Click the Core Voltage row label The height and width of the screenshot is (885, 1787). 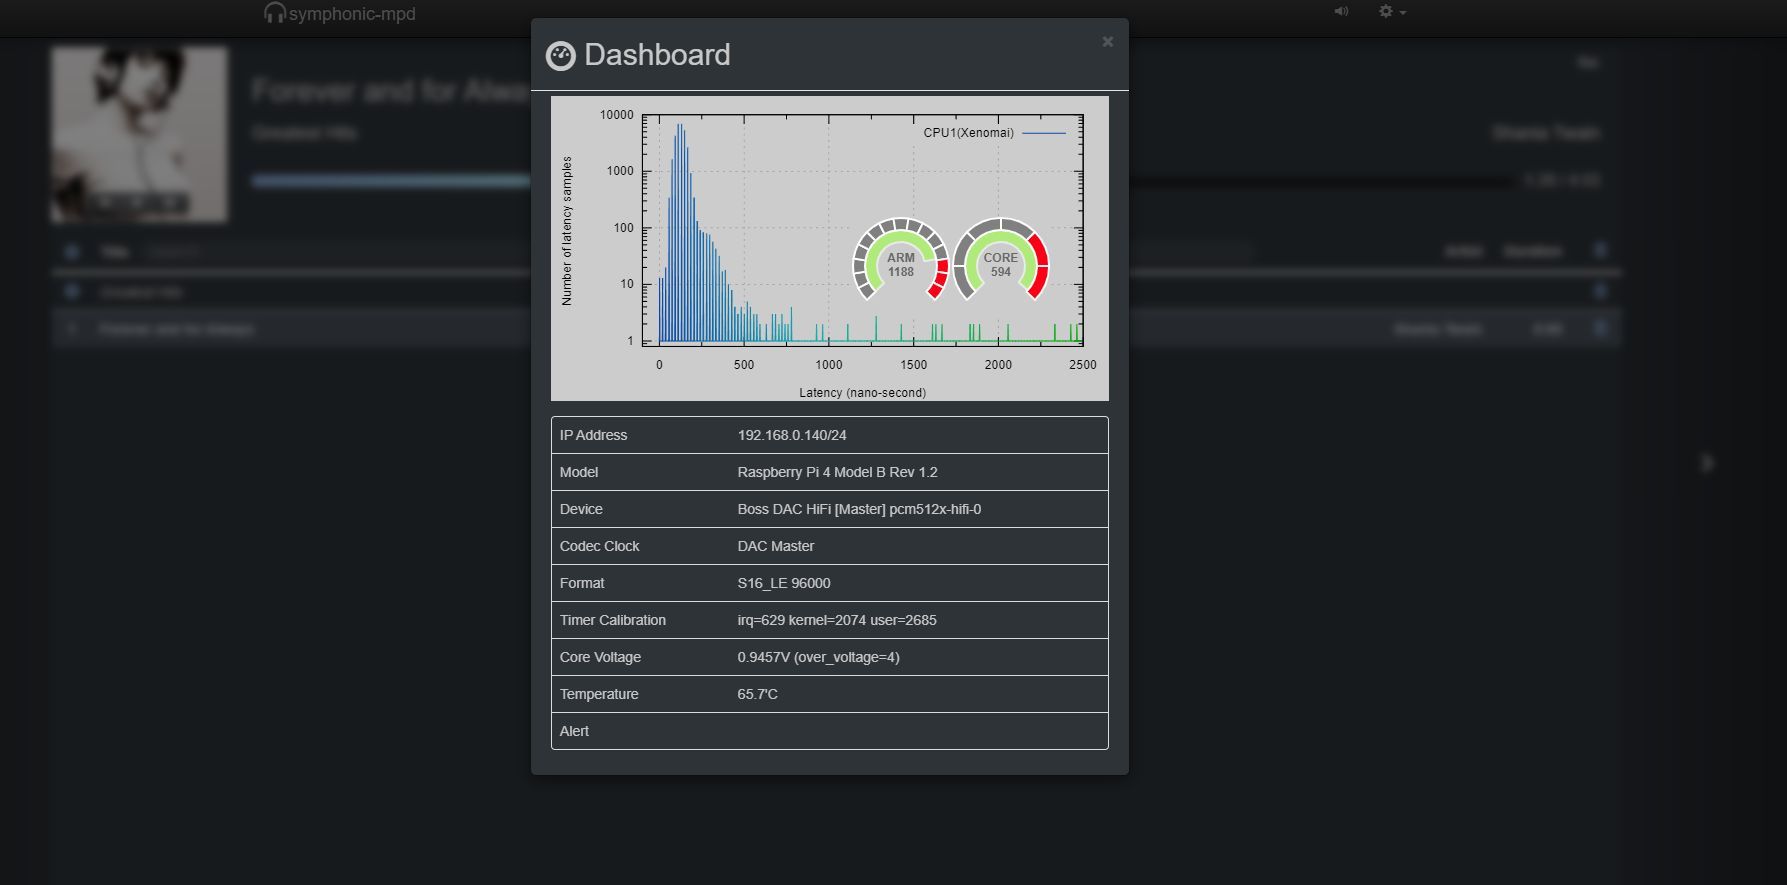tap(600, 657)
